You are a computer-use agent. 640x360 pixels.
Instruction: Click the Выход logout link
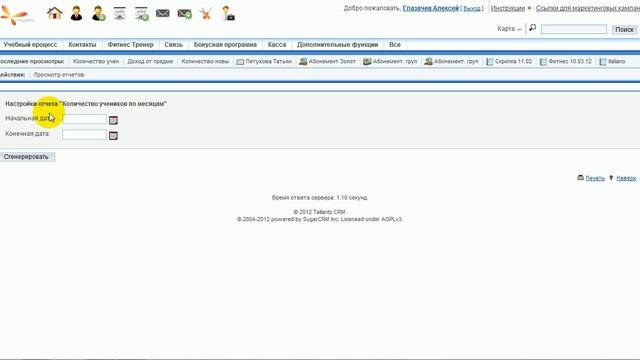click(x=472, y=8)
